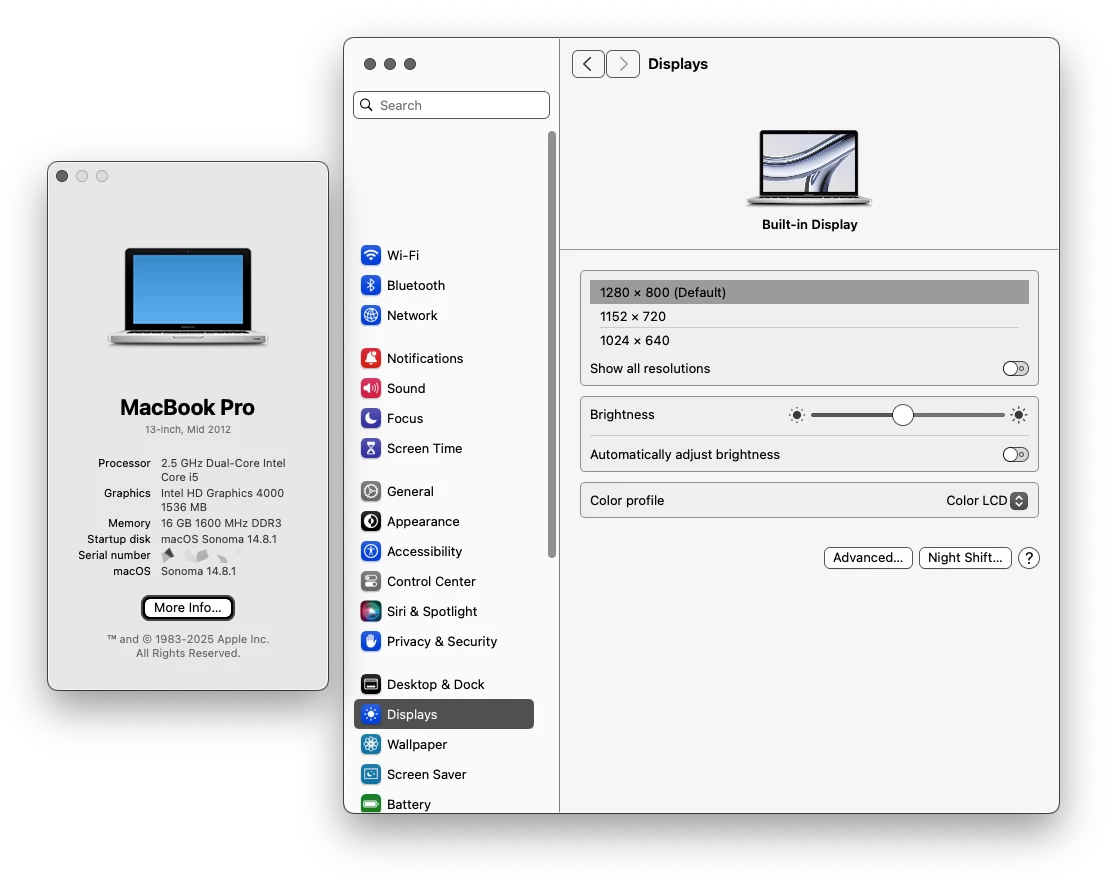Click the Siri & Spotlight icon

coord(370,610)
